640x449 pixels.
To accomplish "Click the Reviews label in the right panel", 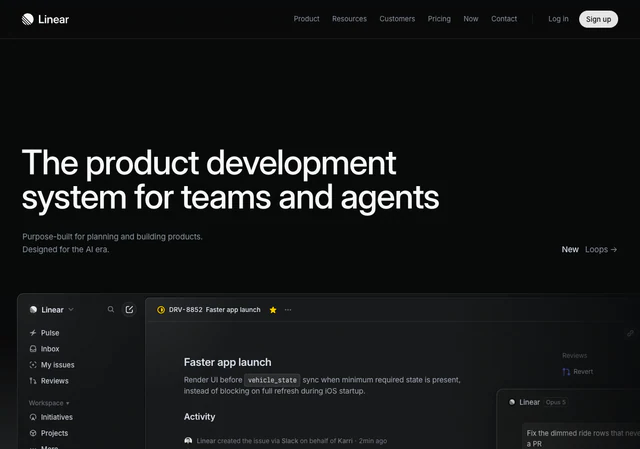I will [x=574, y=356].
